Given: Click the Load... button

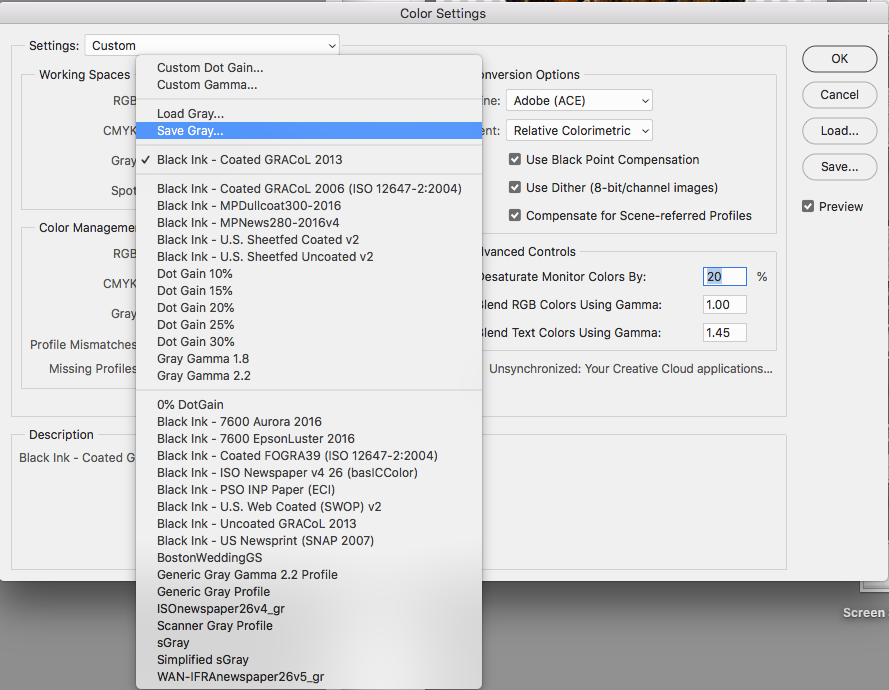Looking at the screenshot, I should click(838, 130).
